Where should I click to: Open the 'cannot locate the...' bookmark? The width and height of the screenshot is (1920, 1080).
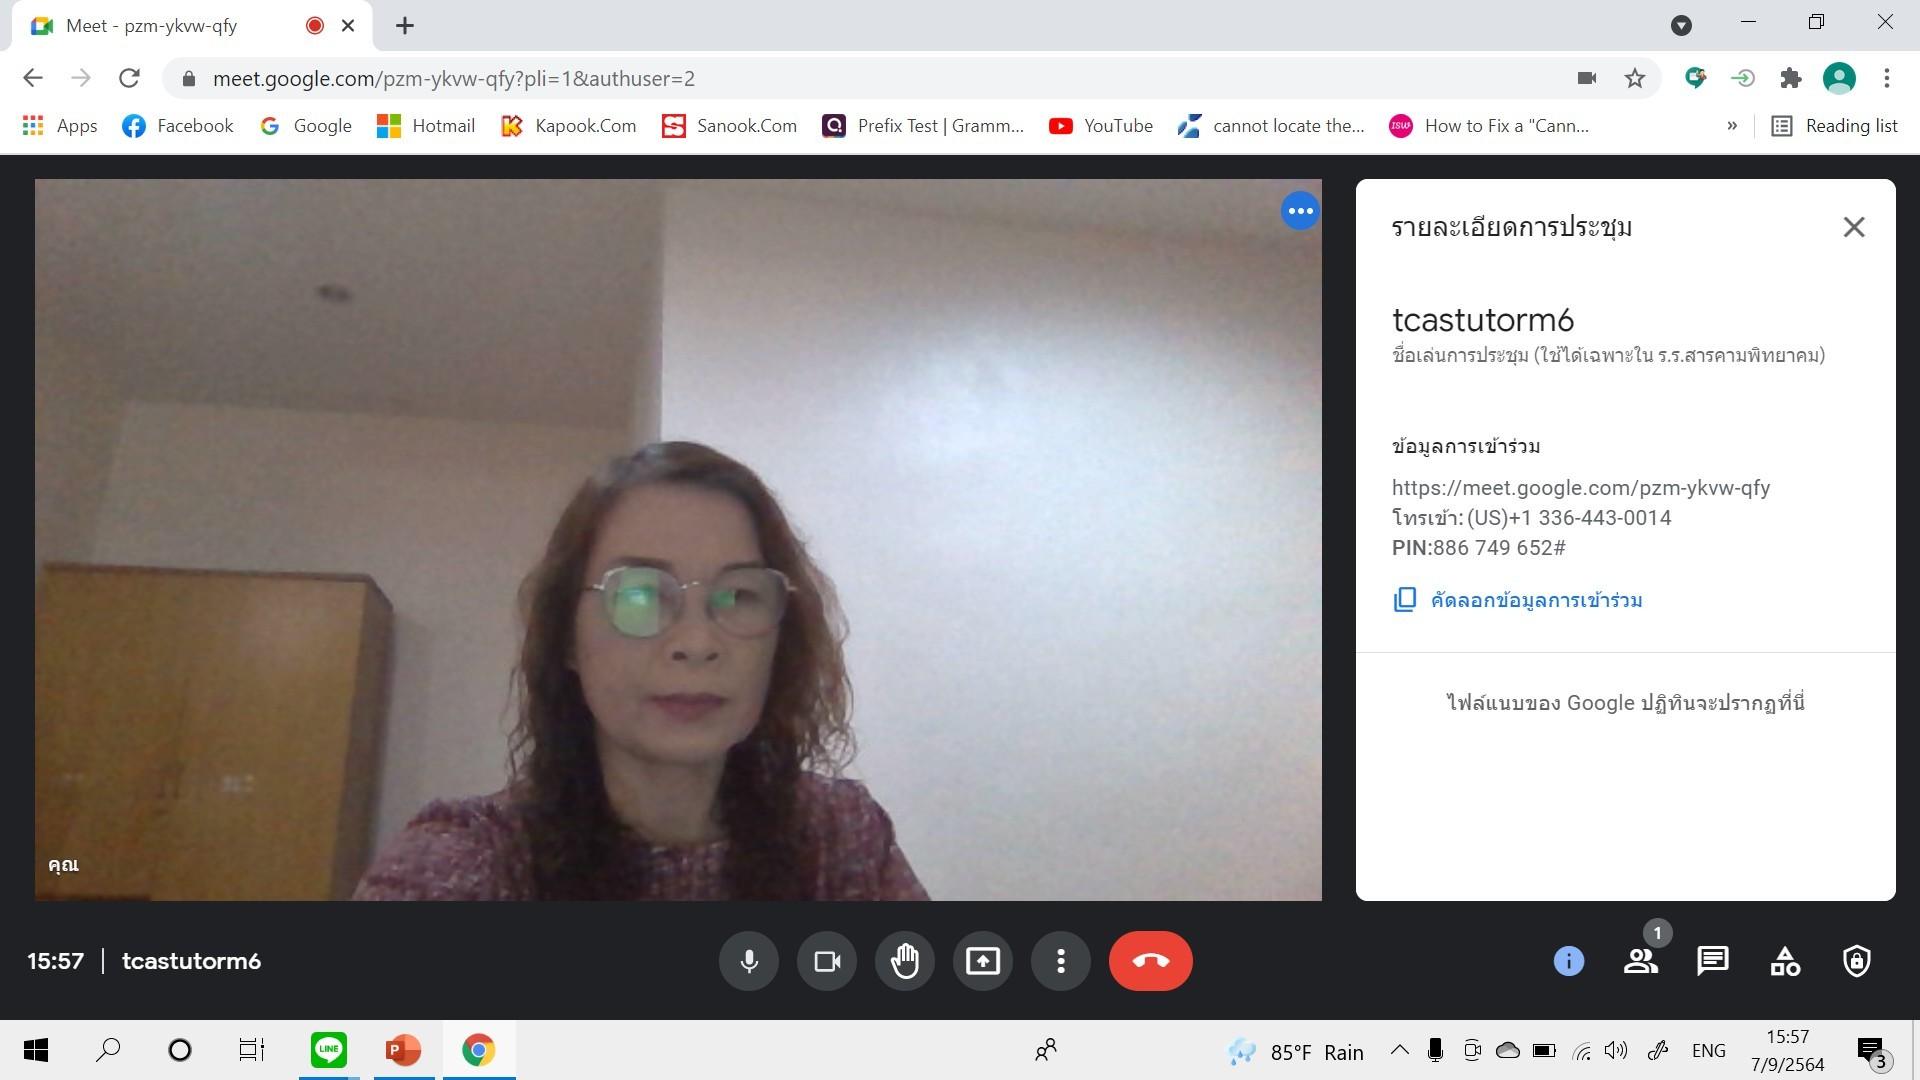pos(1271,126)
